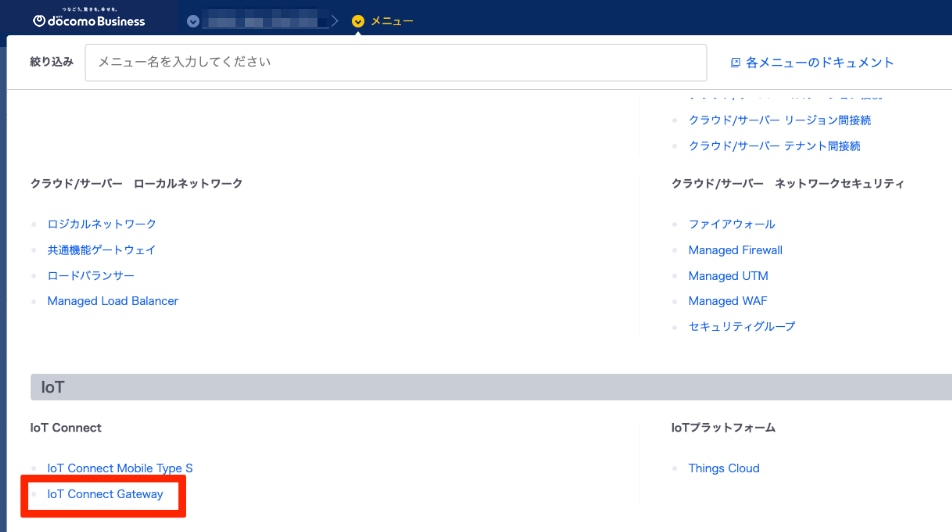Click the IoTプラットフォーム subheading
Viewport: 952px width, 532px height.
click(x=723, y=428)
